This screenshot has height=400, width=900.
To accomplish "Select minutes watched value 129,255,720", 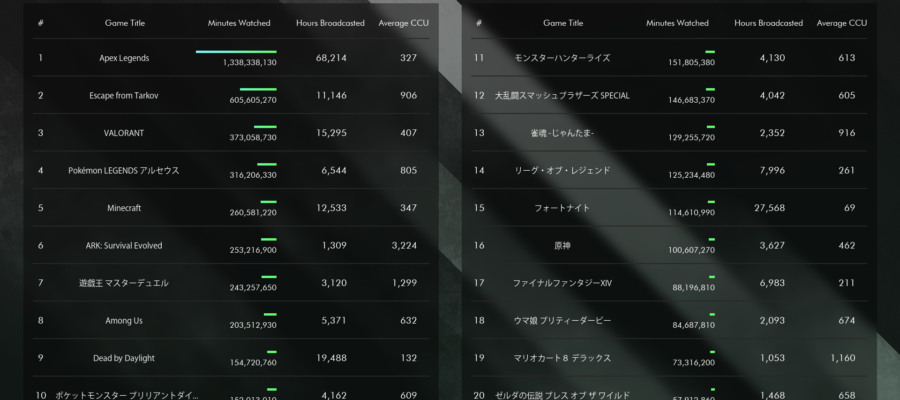I will click(x=692, y=138).
